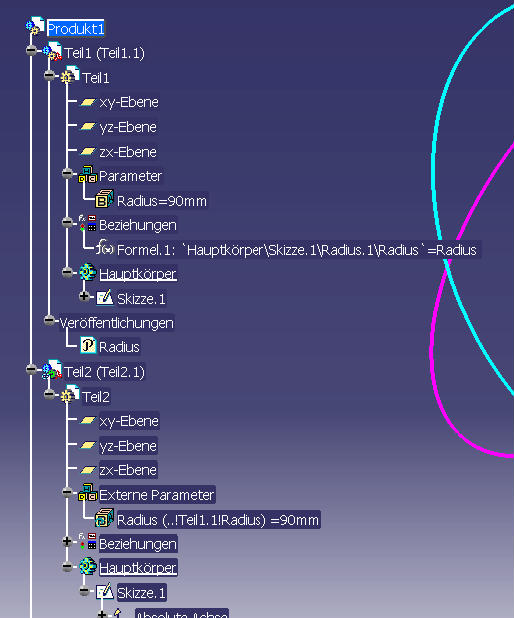Select the yz-Ebene item under Teil2
The width and height of the screenshot is (514, 618).
[x=128, y=446]
